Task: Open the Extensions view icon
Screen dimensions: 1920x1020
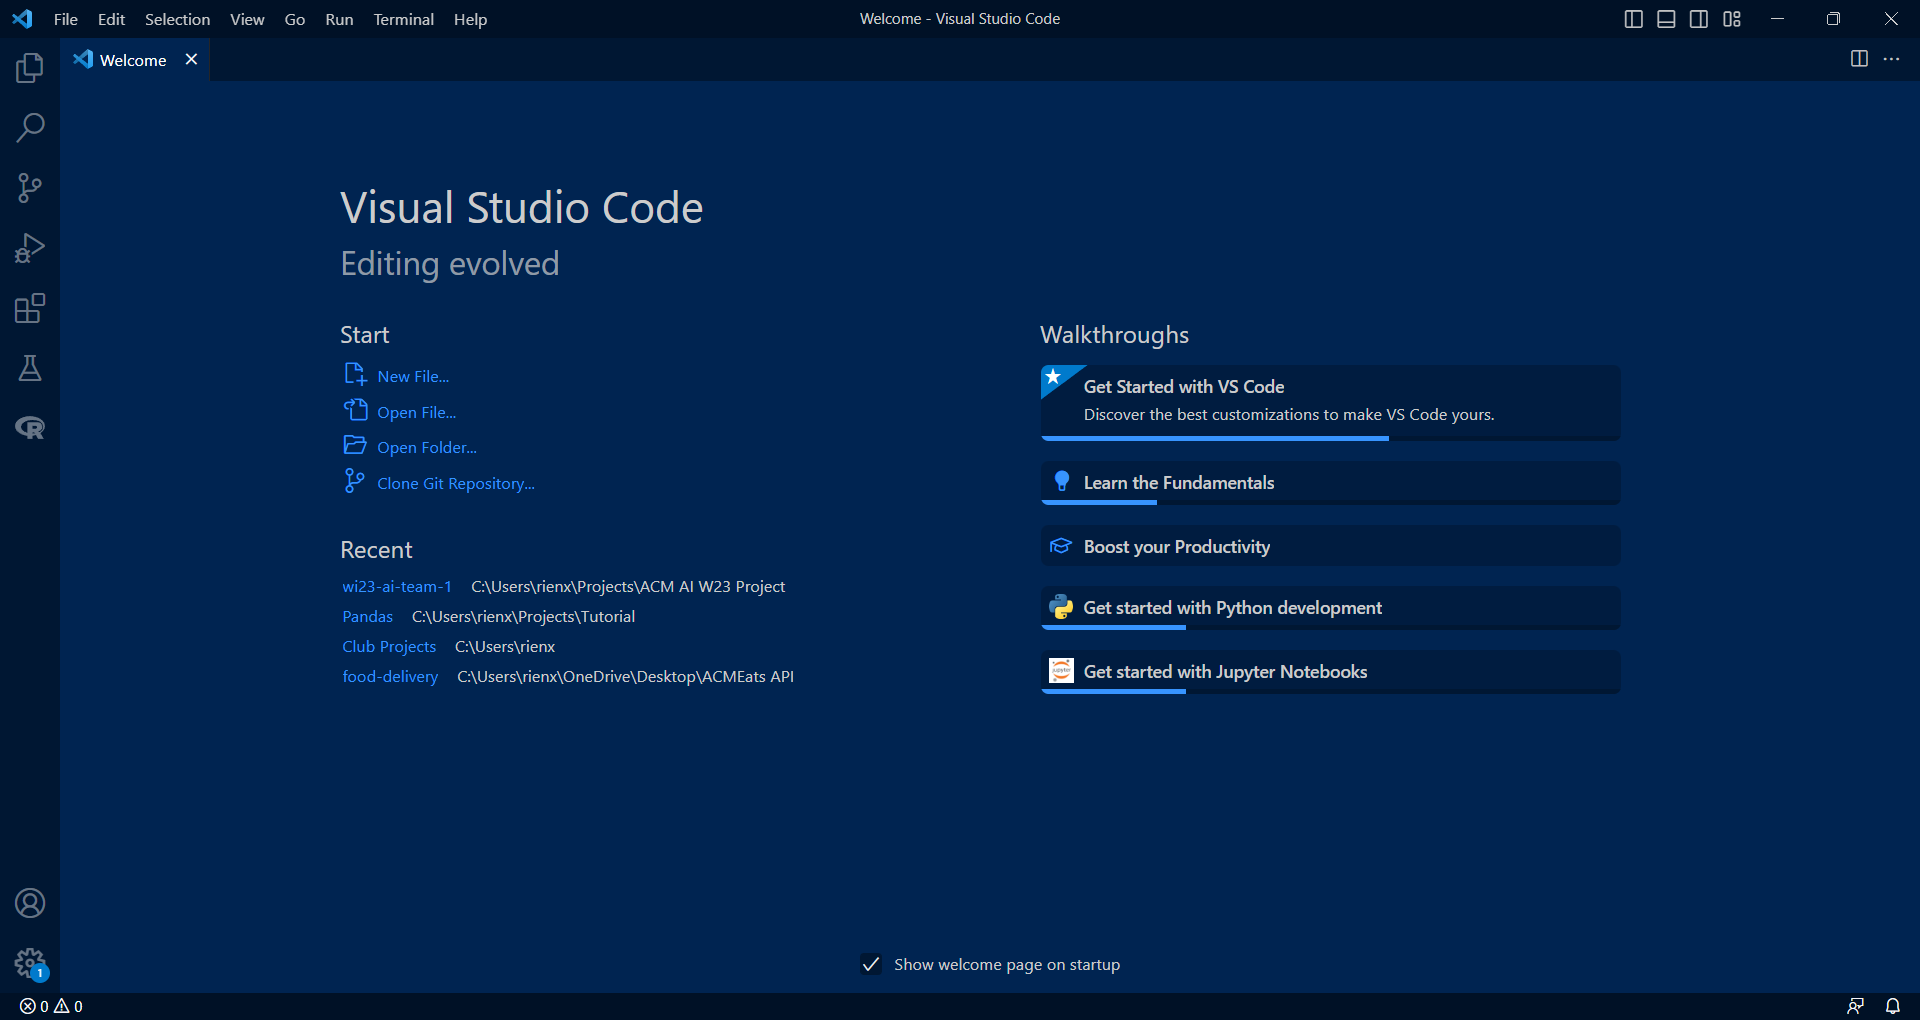Action: pyautogui.click(x=30, y=308)
